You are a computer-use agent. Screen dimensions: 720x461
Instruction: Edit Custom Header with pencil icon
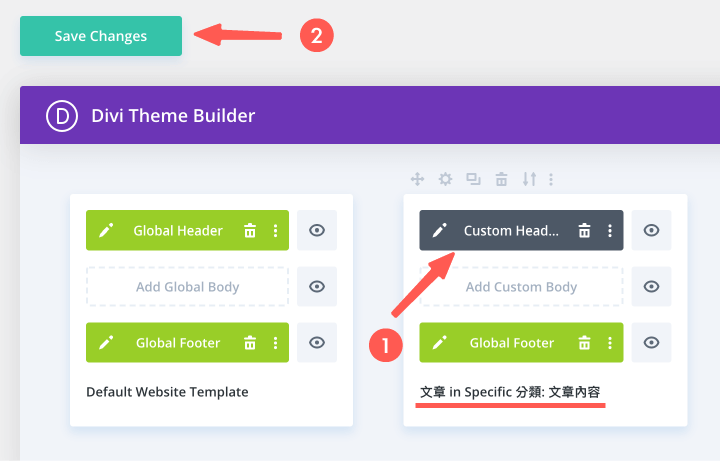(440, 230)
